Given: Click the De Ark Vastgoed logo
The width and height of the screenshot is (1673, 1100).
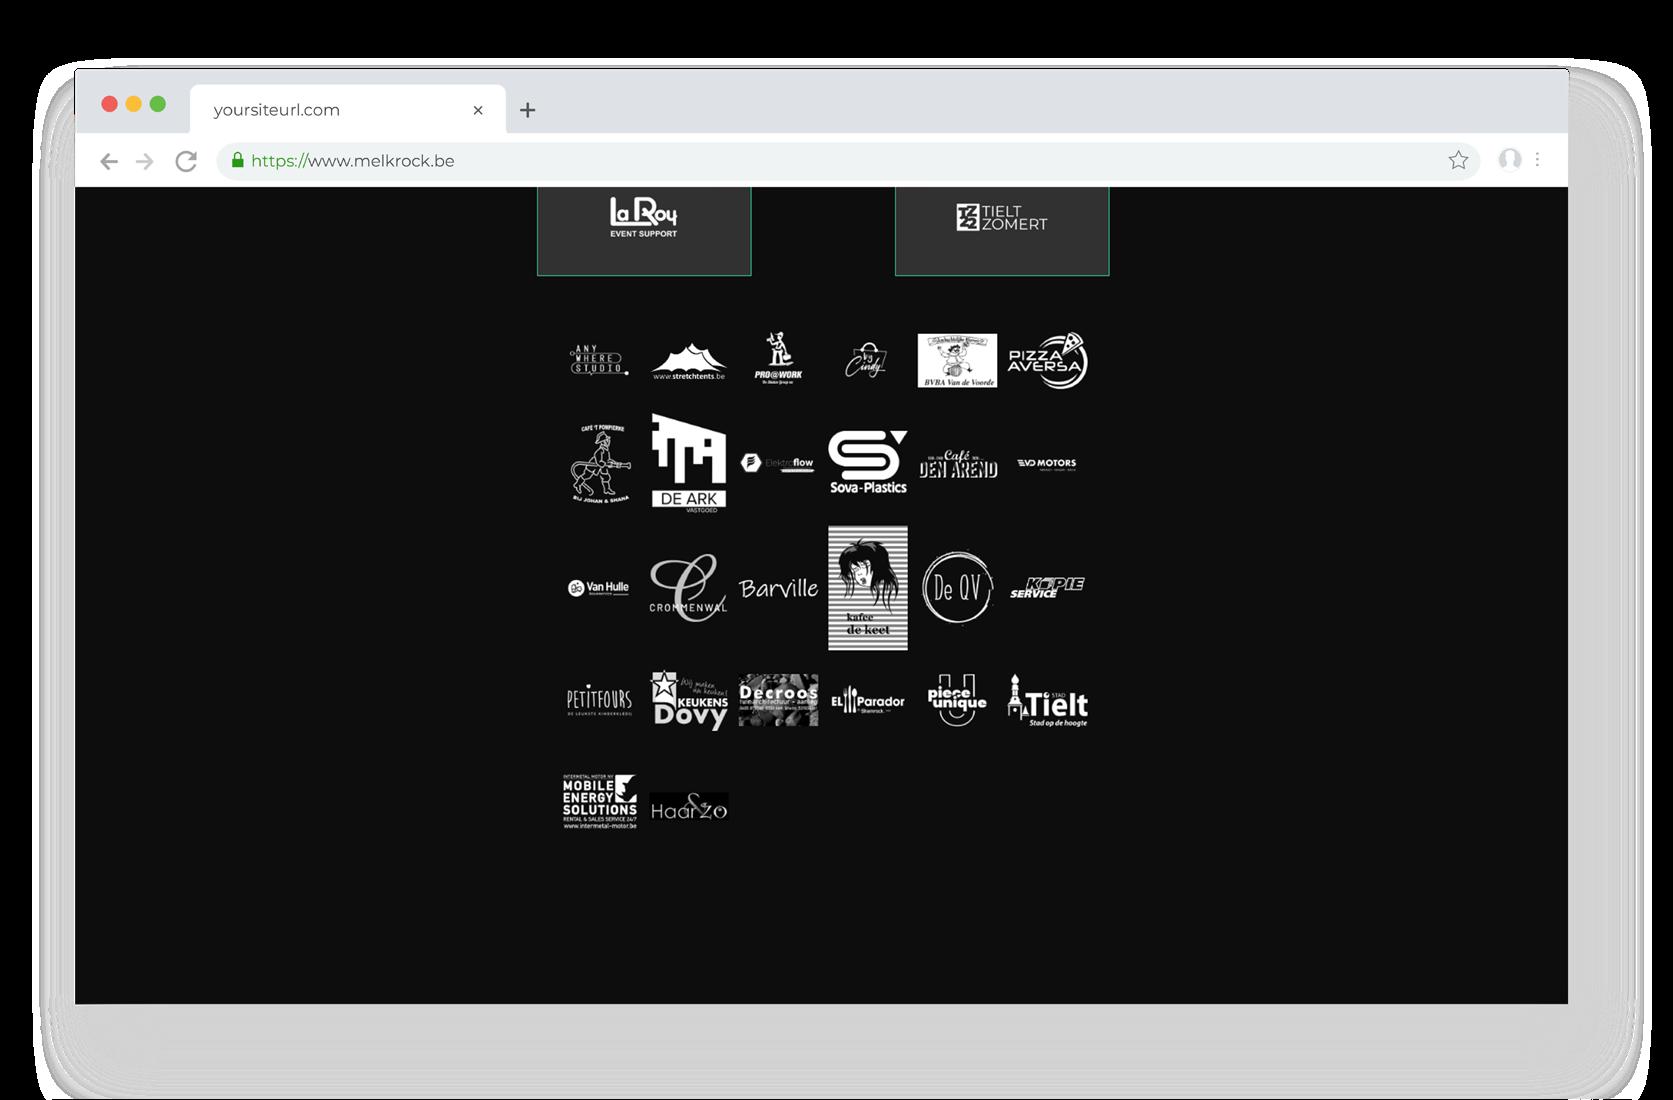Looking at the screenshot, I should 689,463.
